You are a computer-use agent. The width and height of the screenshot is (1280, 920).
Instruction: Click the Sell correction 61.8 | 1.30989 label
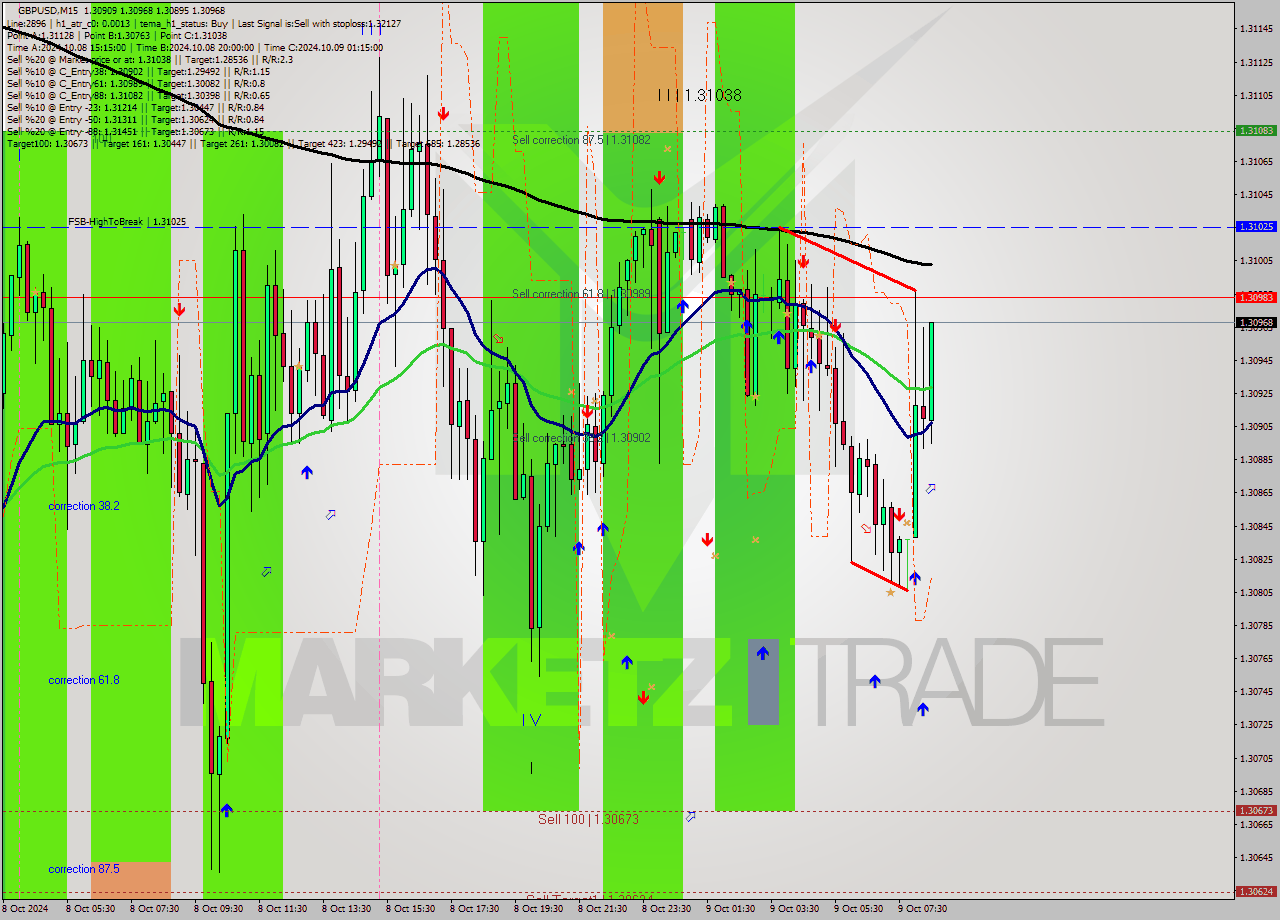point(581,294)
